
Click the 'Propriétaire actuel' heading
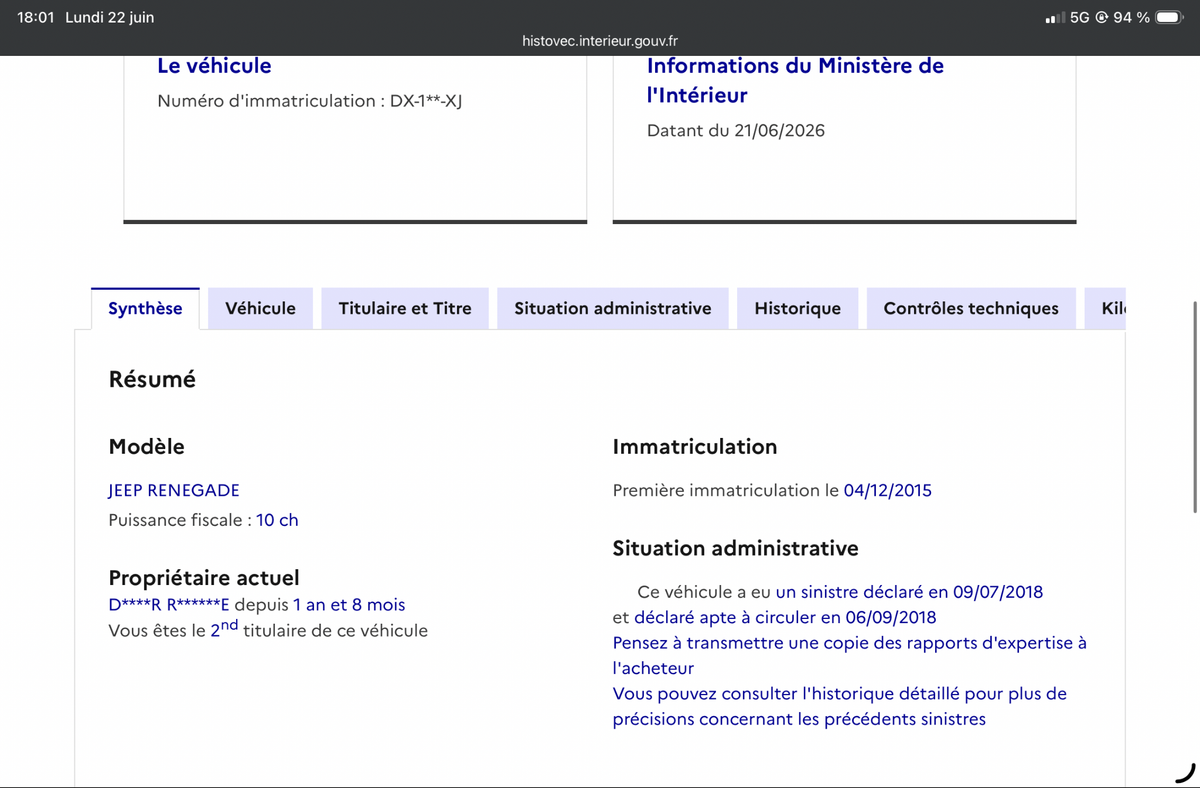204,578
